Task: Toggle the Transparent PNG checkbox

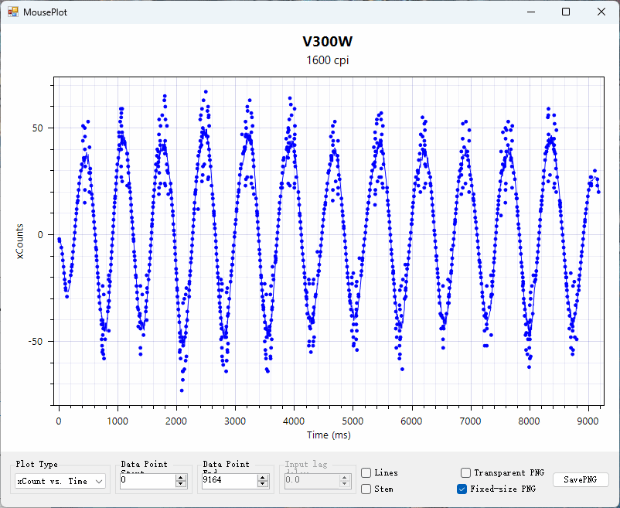Action: [466, 473]
